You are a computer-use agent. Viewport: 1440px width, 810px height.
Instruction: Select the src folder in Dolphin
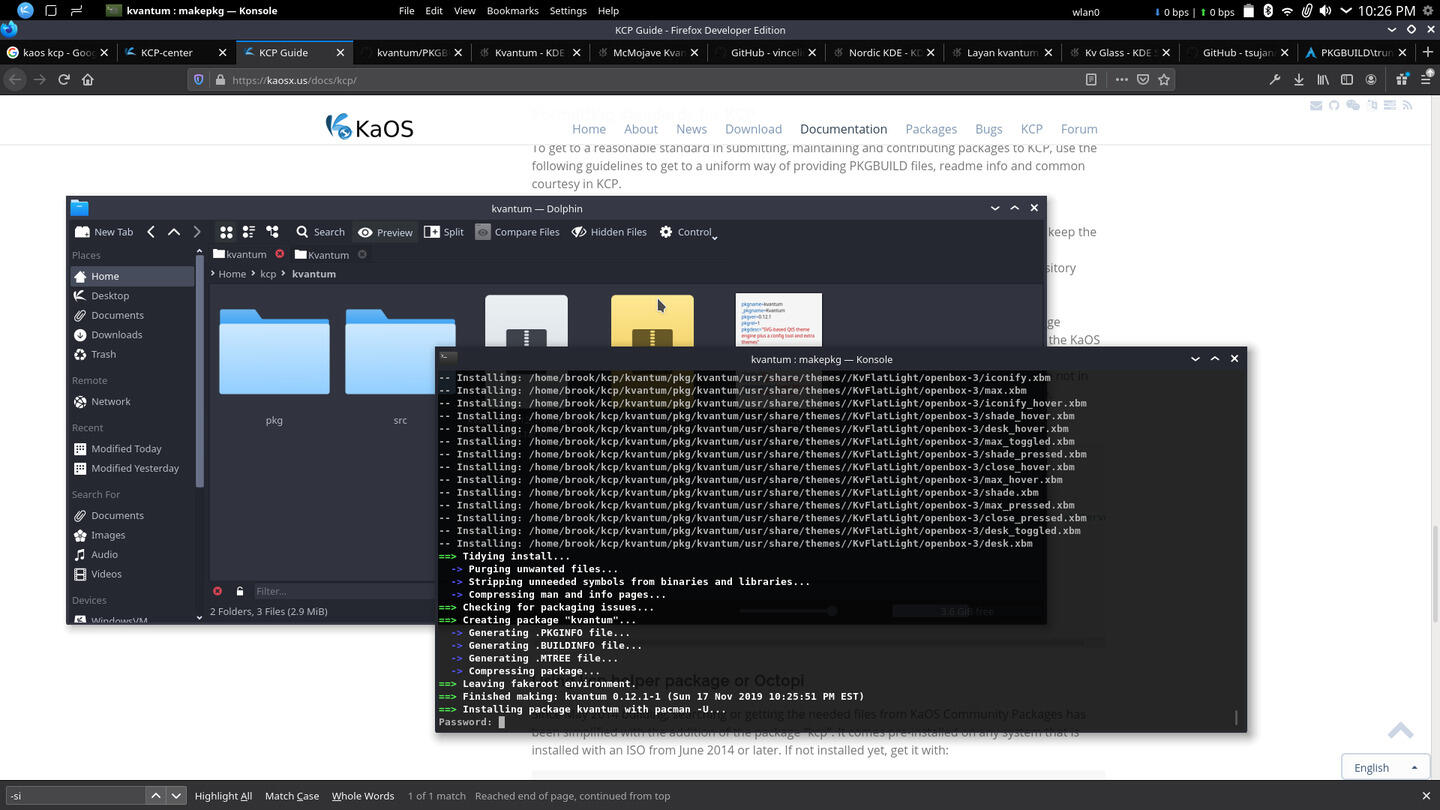[x=400, y=352]
